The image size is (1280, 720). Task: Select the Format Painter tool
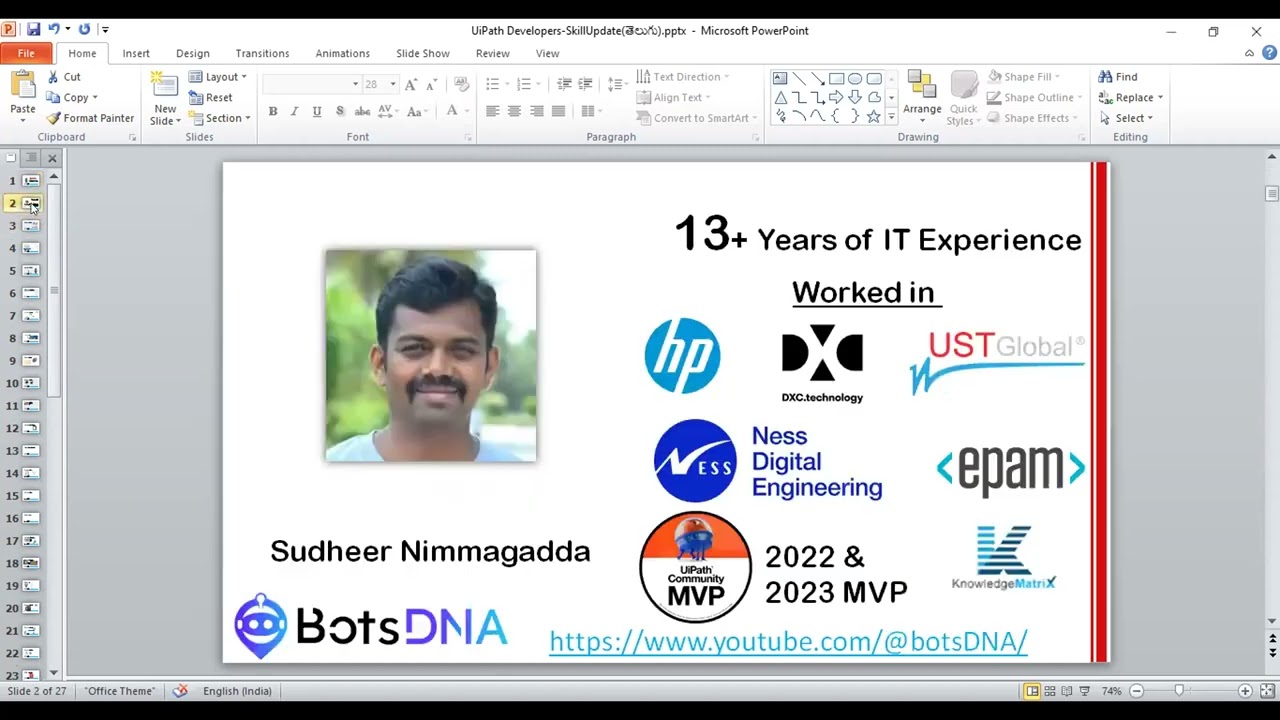click(x=90, y=118)
